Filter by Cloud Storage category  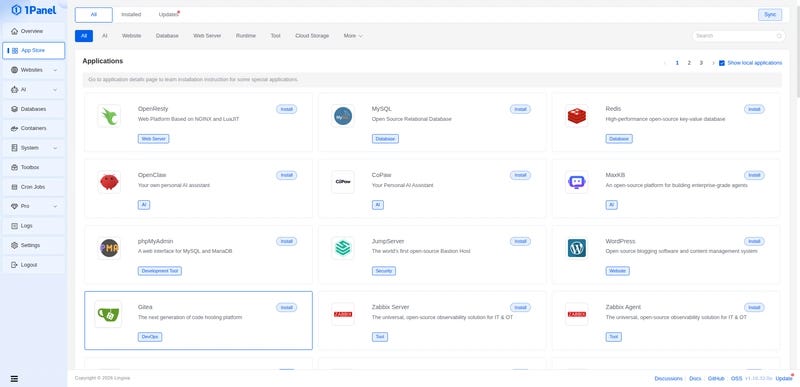click(x=312, y=36)
